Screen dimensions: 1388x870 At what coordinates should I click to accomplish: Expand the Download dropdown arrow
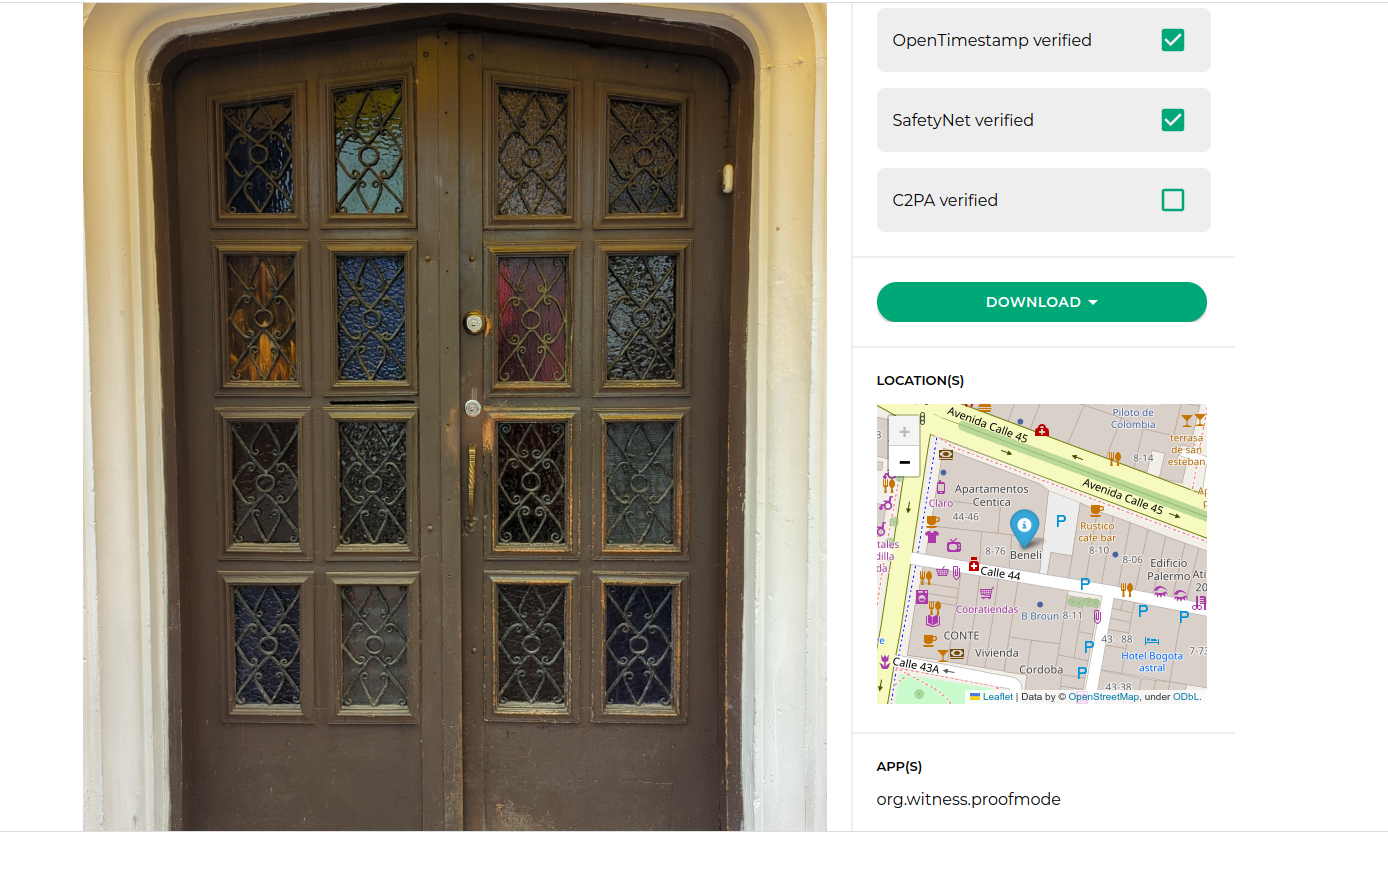(x=1093, y=303)
